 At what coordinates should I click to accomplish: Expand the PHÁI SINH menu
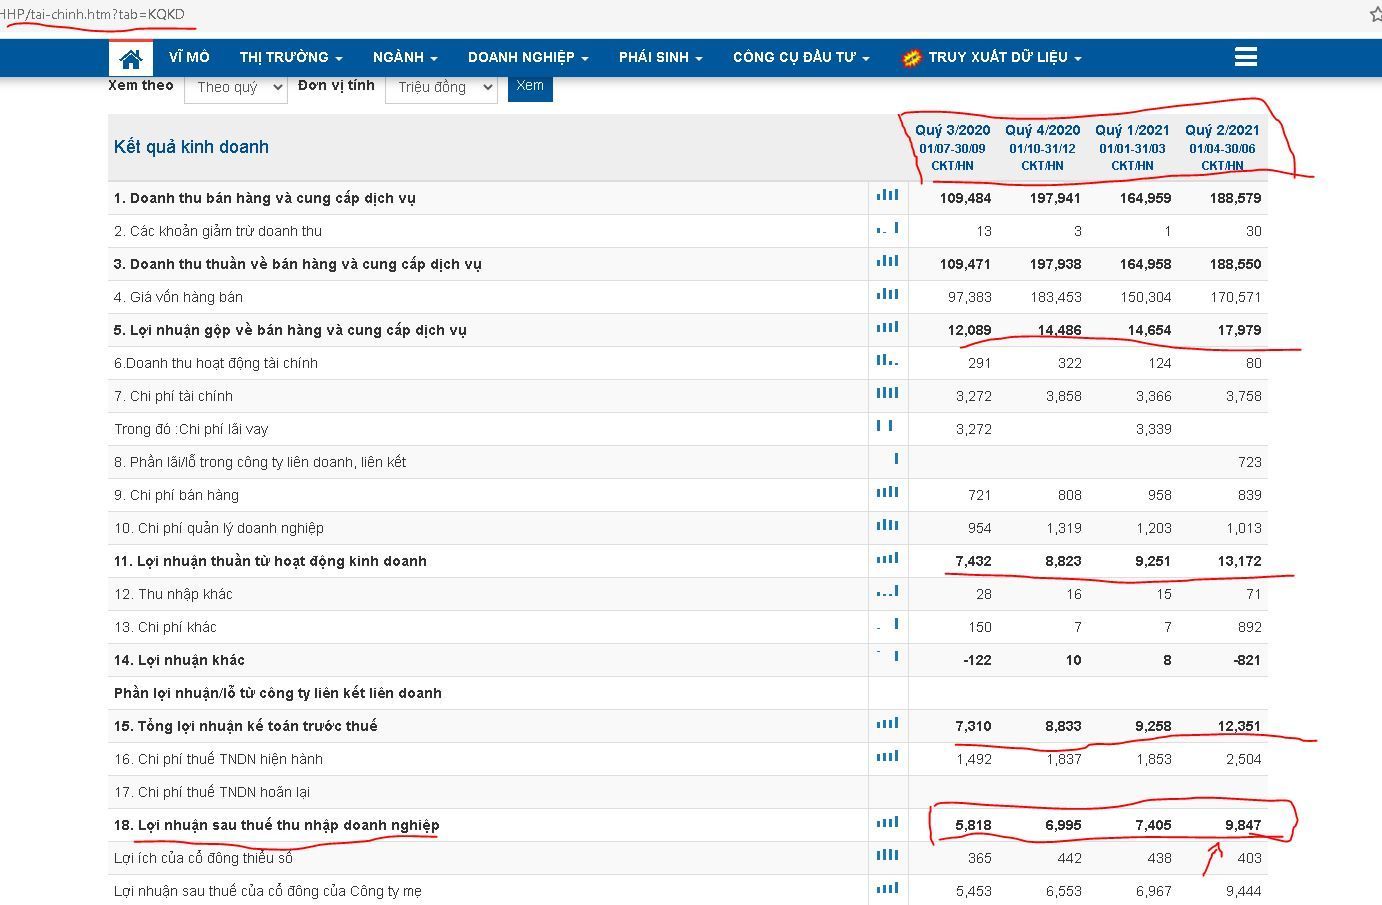660,57
